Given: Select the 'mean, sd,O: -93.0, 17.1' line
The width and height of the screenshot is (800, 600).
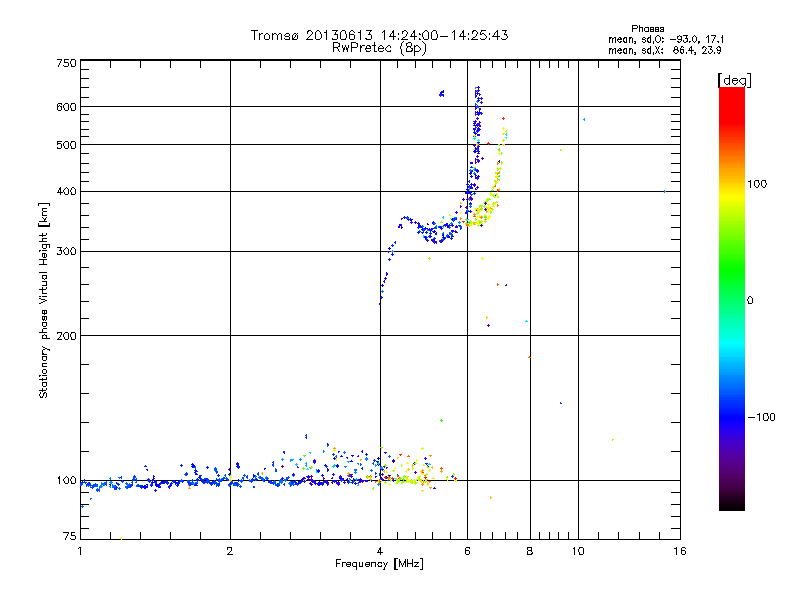Looking at the screenshot, I should pyautogui.click(x=666, y=39).
